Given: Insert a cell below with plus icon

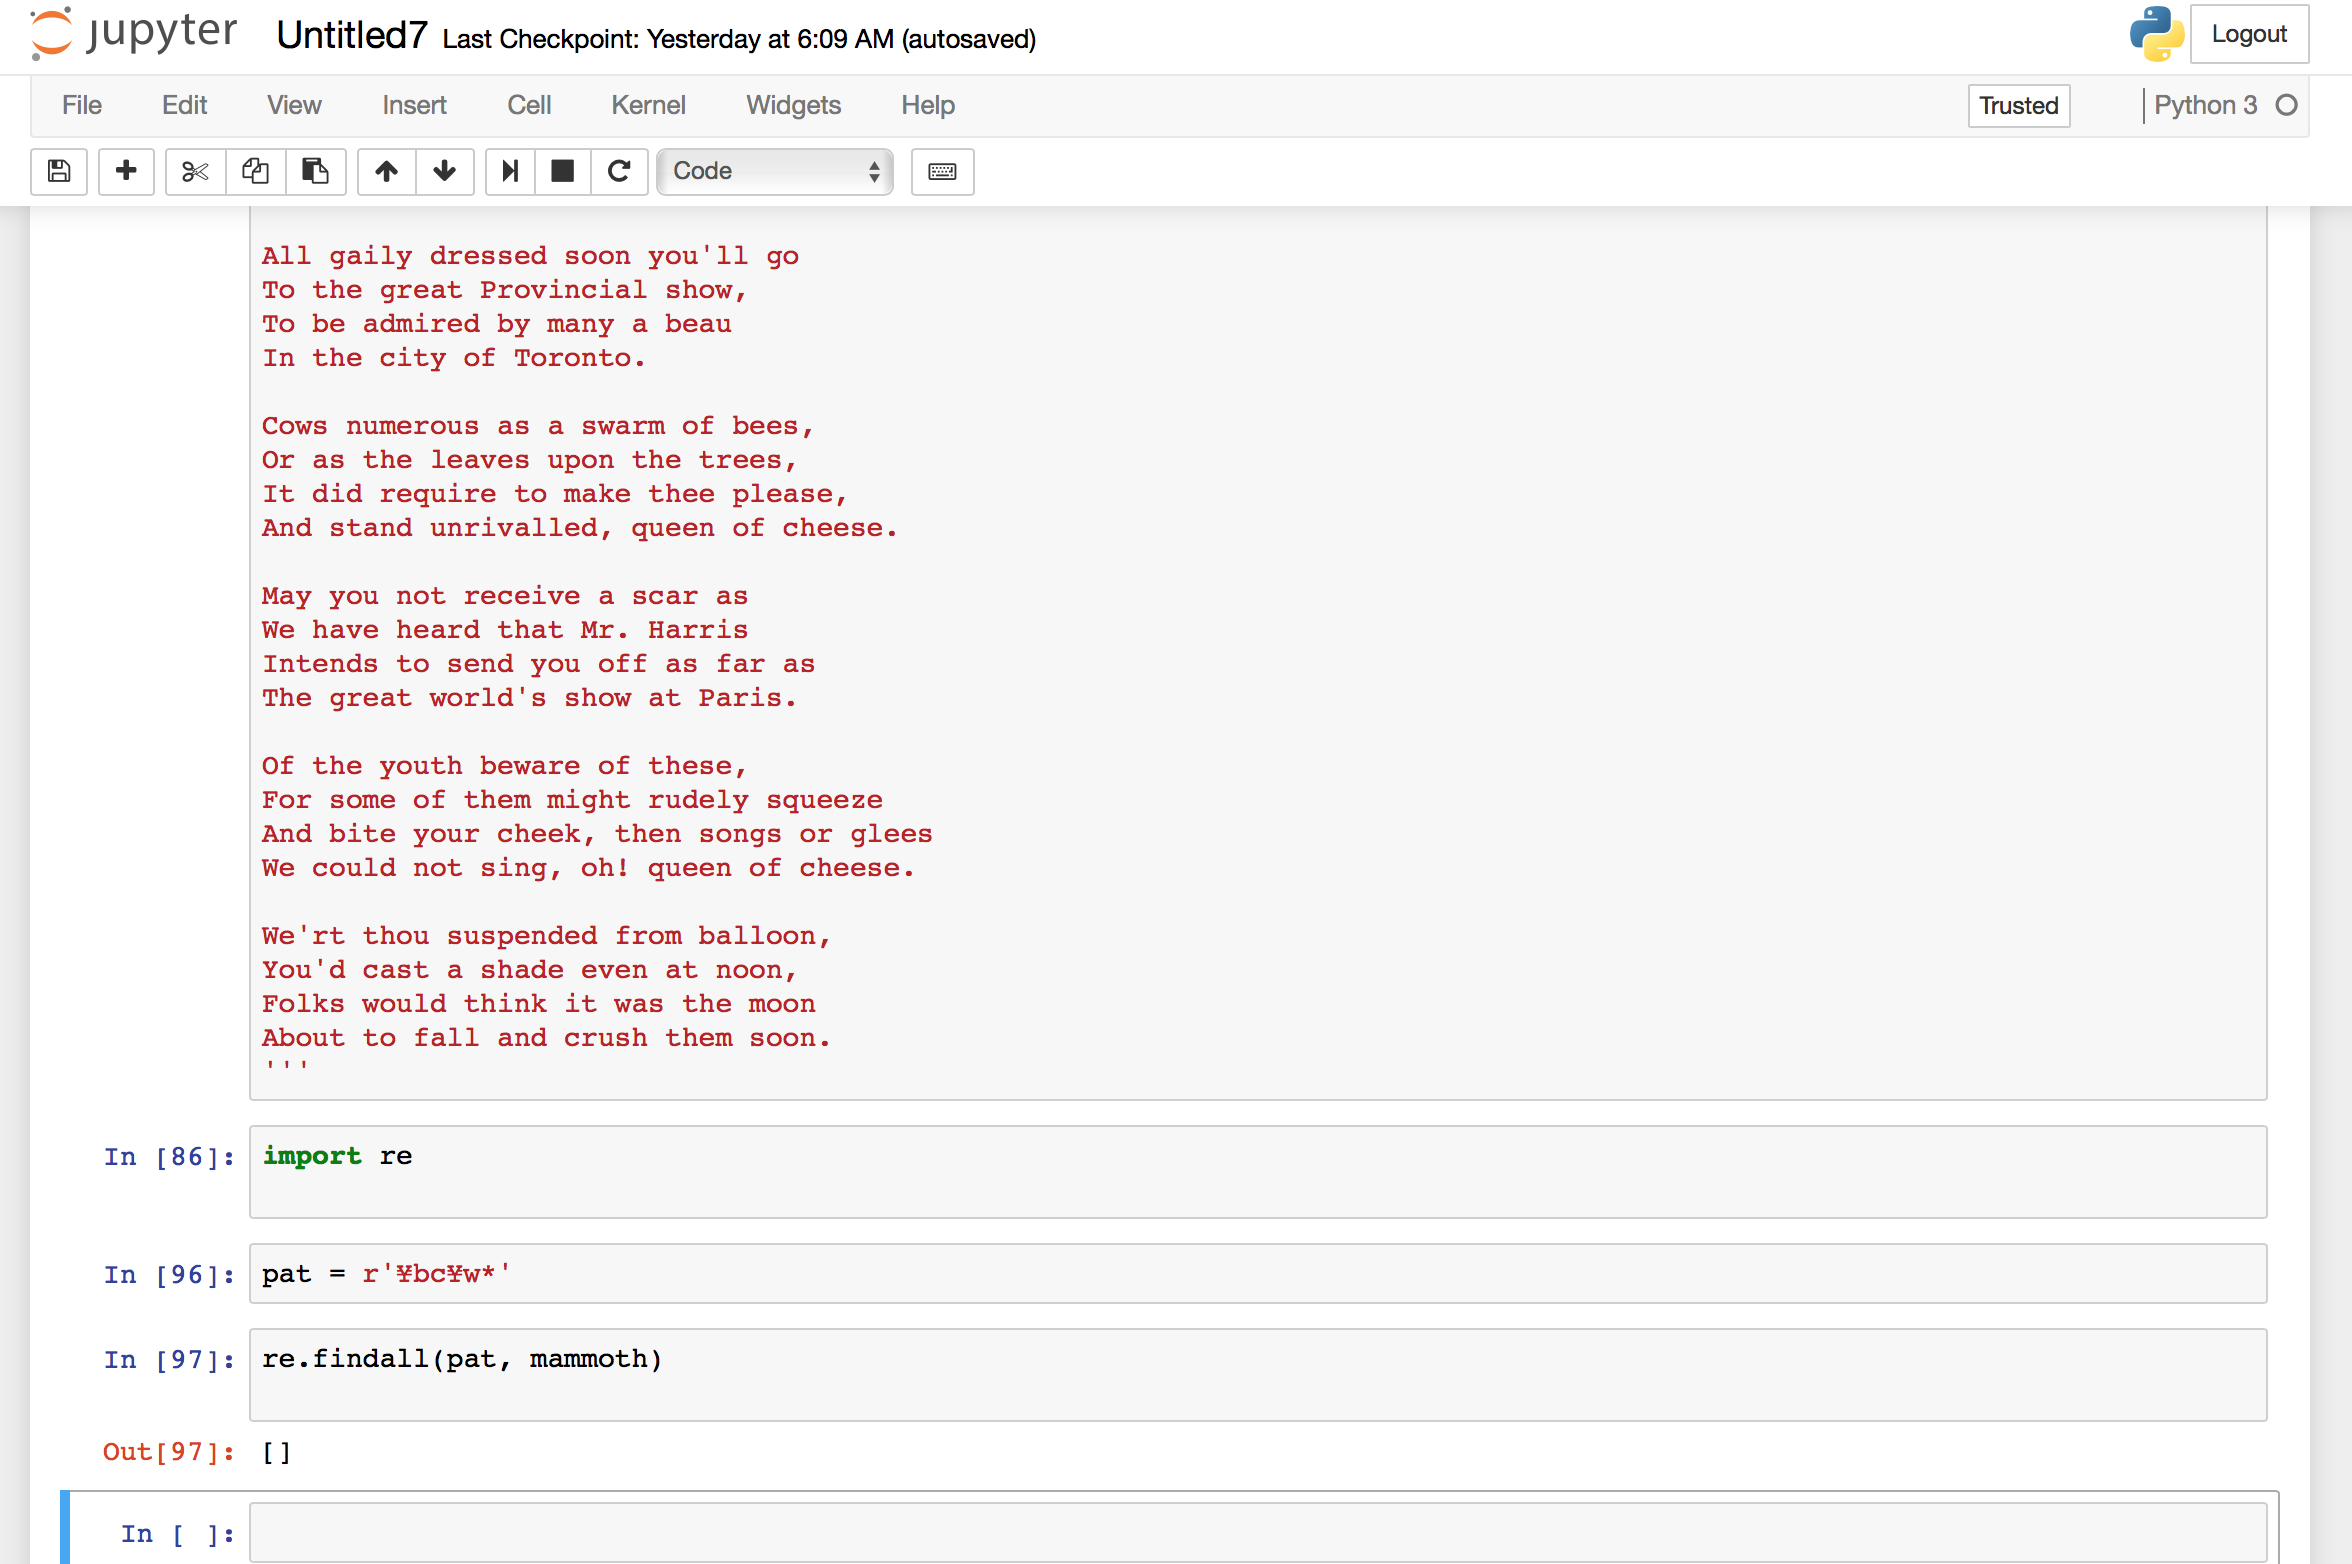Looking at the screenshot, I should pos(126,171).
